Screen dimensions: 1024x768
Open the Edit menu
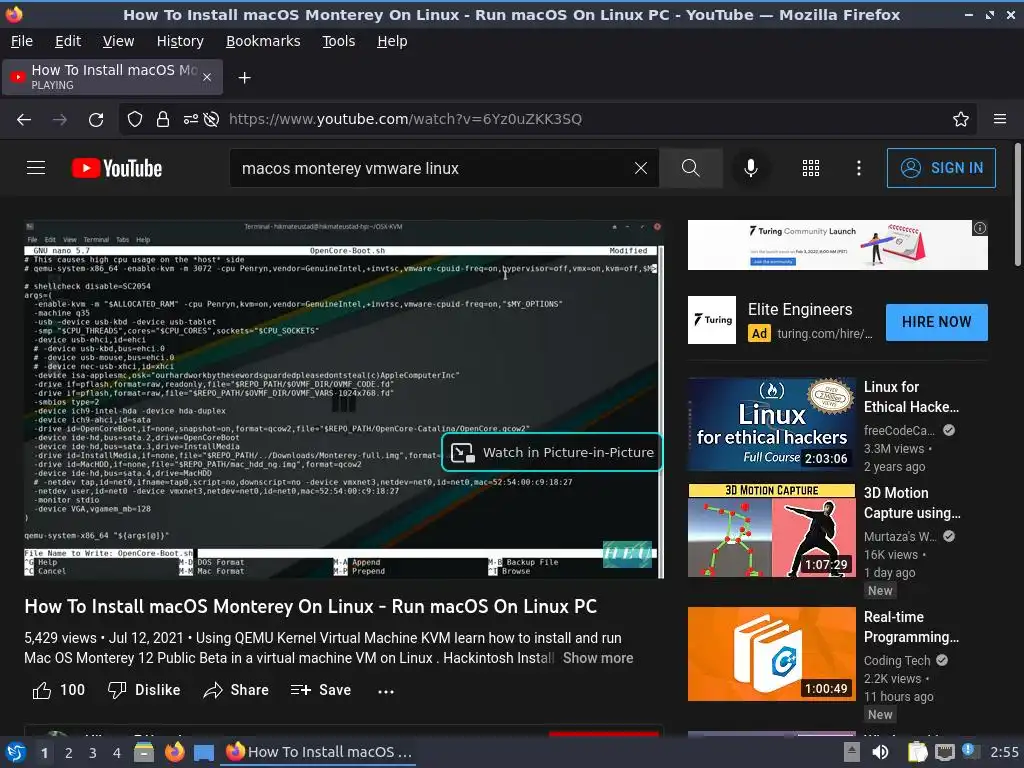pyautogui.click(x=68, y=41)
